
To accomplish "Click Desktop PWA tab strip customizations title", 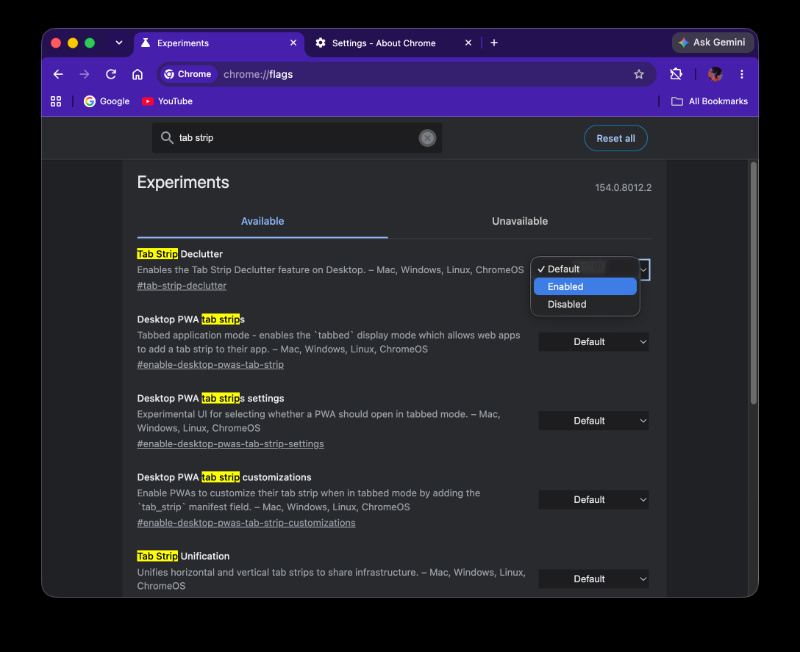I will click(x=224, y=478).
